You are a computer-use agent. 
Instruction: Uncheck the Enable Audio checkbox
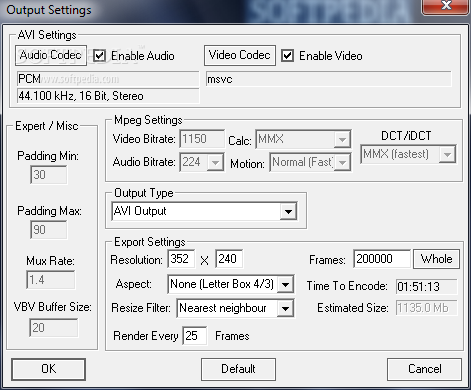click(99, 56)
